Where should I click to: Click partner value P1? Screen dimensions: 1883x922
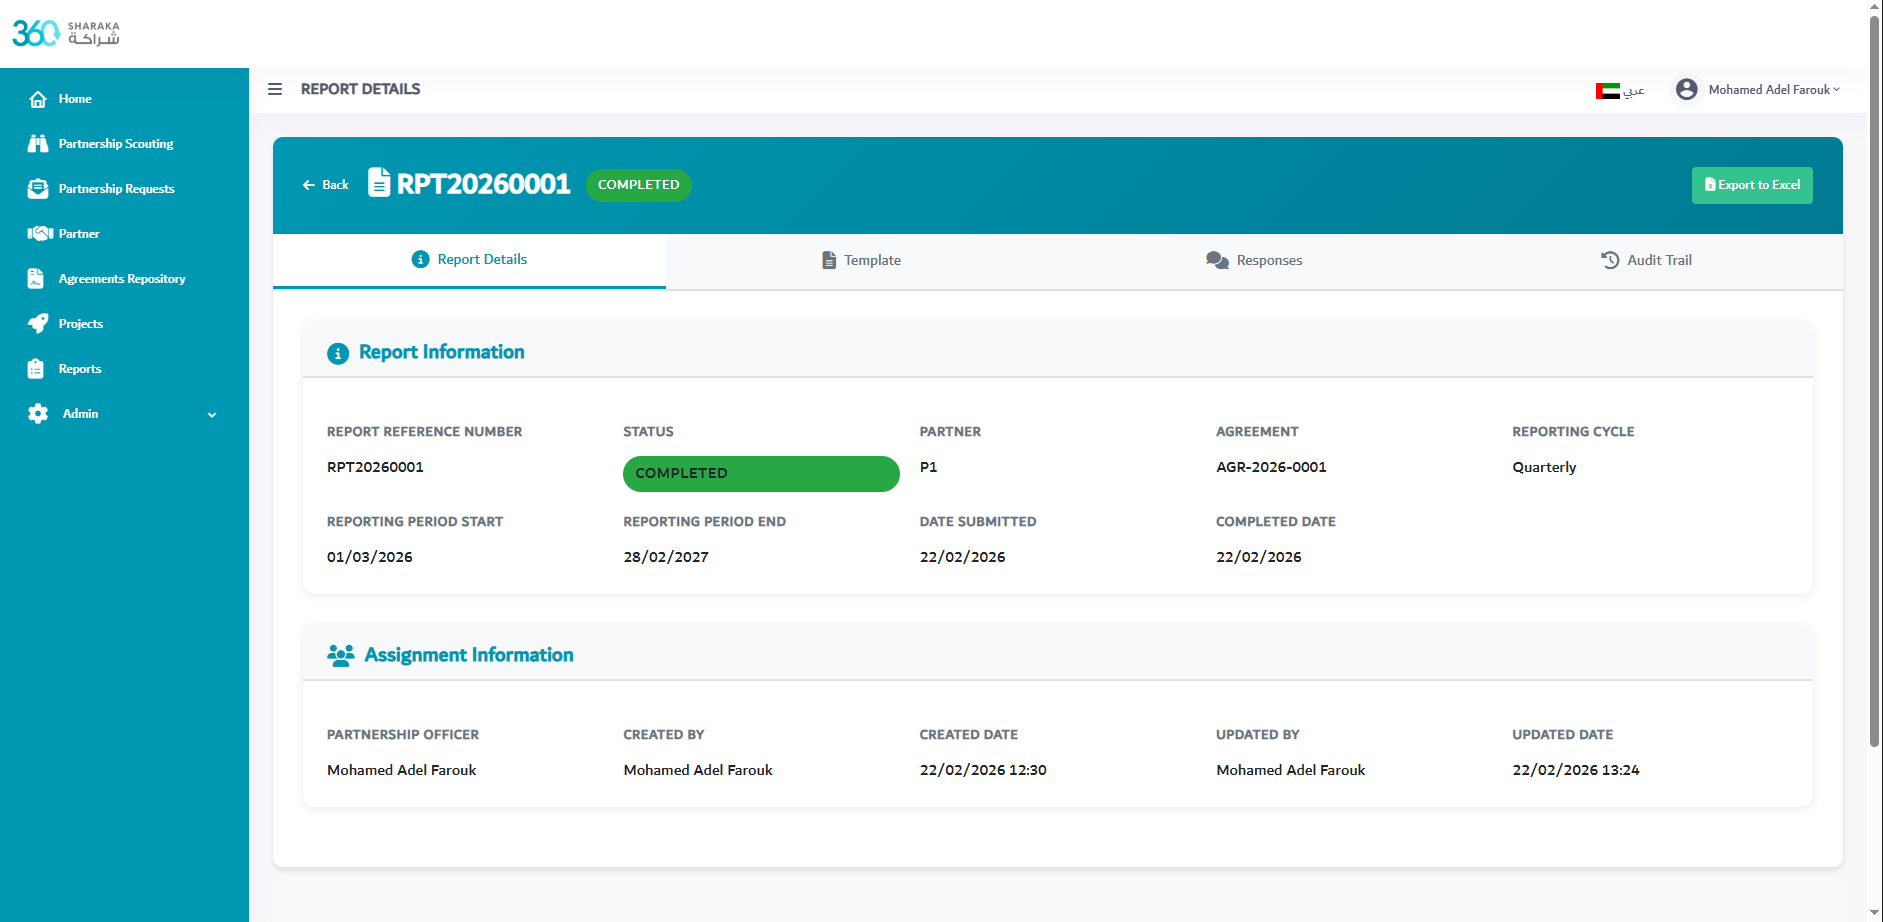point(928,467)
